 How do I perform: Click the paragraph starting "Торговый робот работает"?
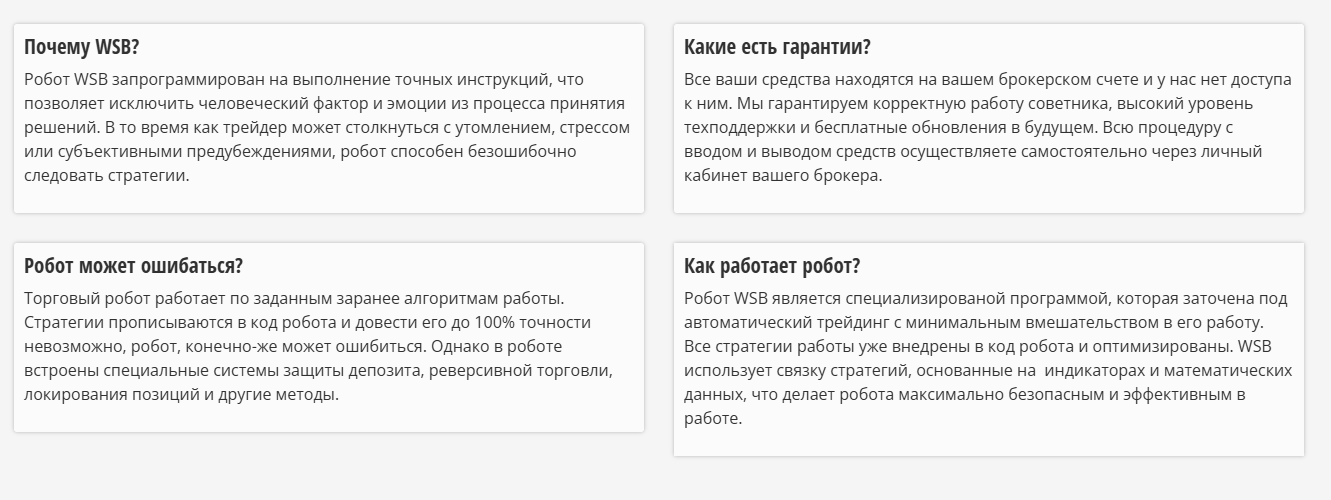coord(318,346)
